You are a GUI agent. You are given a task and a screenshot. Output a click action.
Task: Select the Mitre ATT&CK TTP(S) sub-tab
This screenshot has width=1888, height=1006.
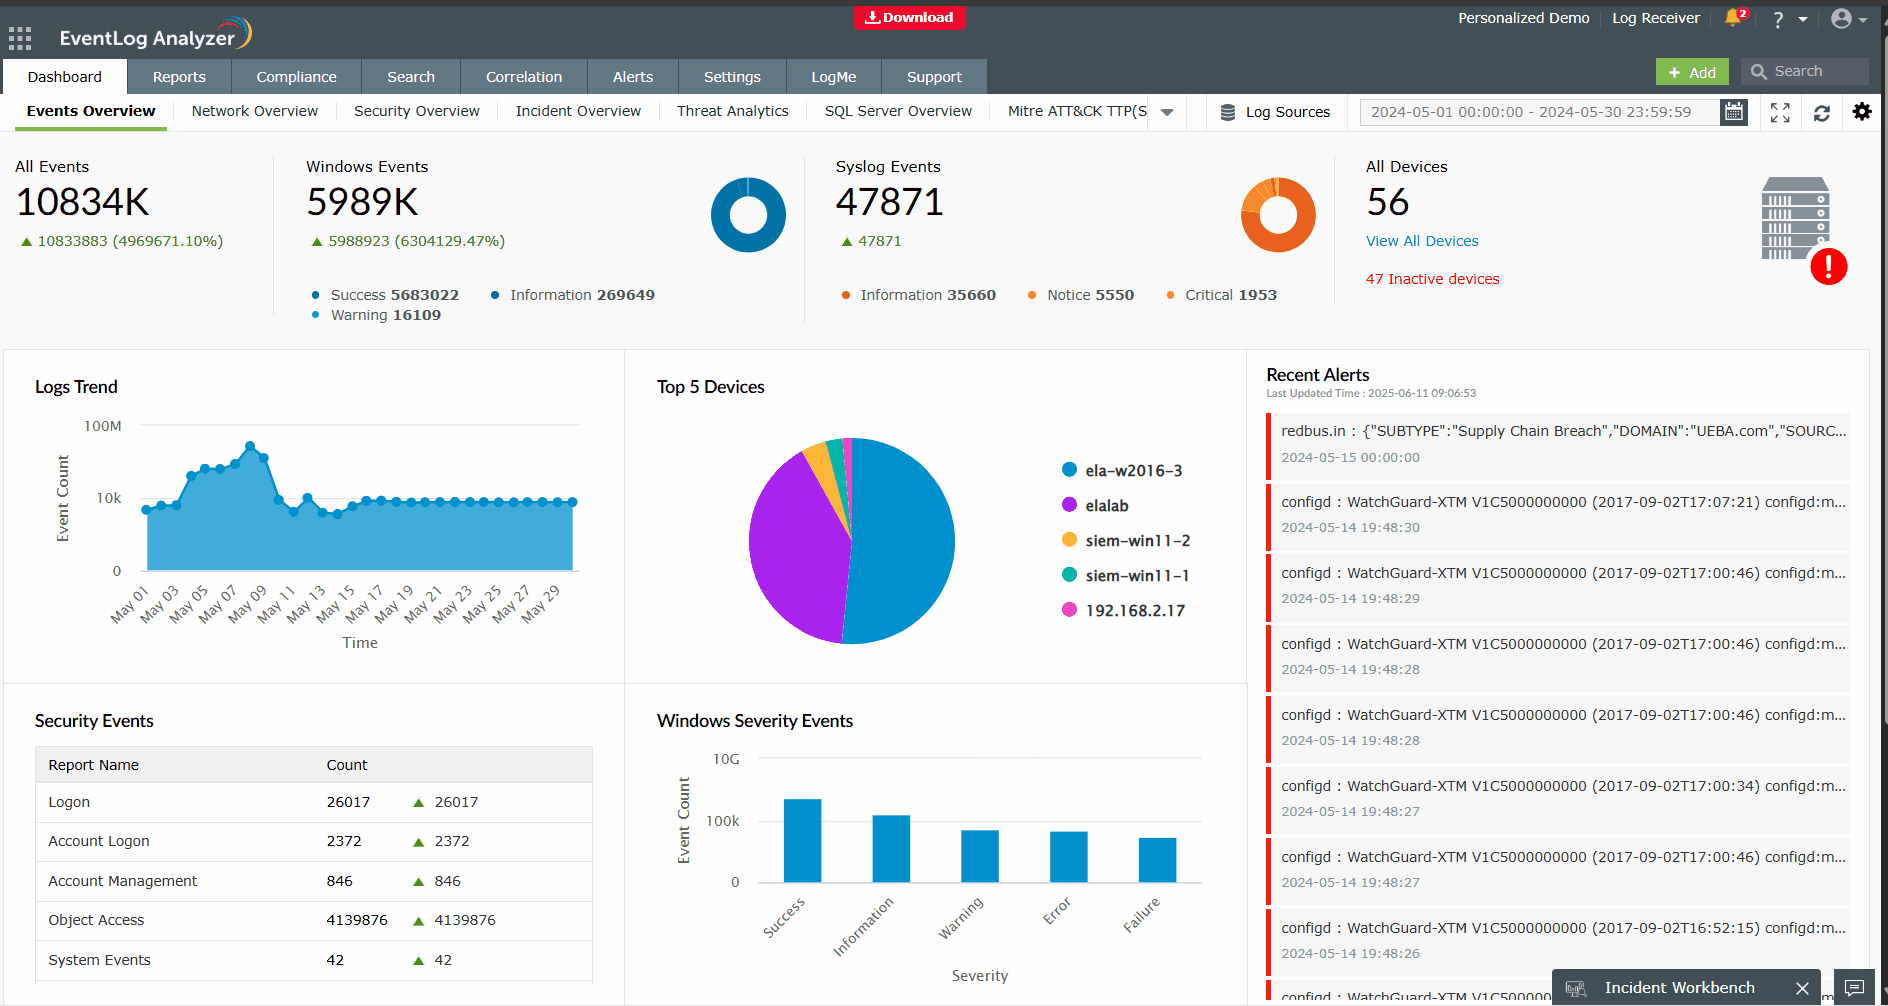point(1077,111)
